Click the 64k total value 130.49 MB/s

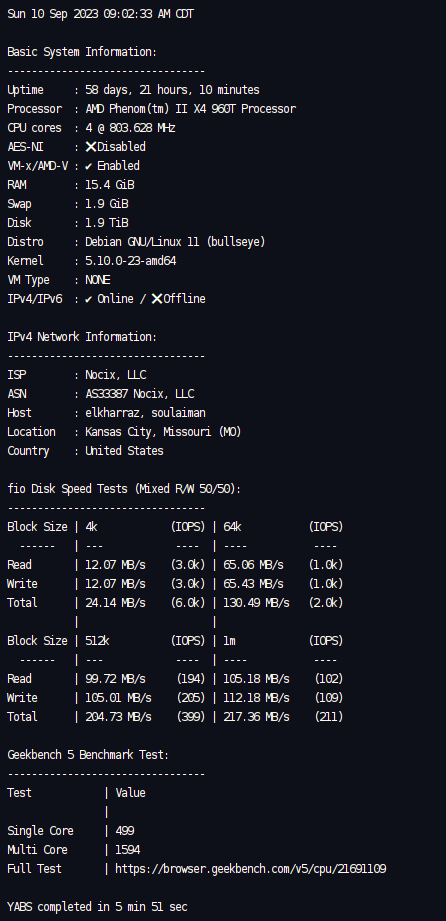257,603
